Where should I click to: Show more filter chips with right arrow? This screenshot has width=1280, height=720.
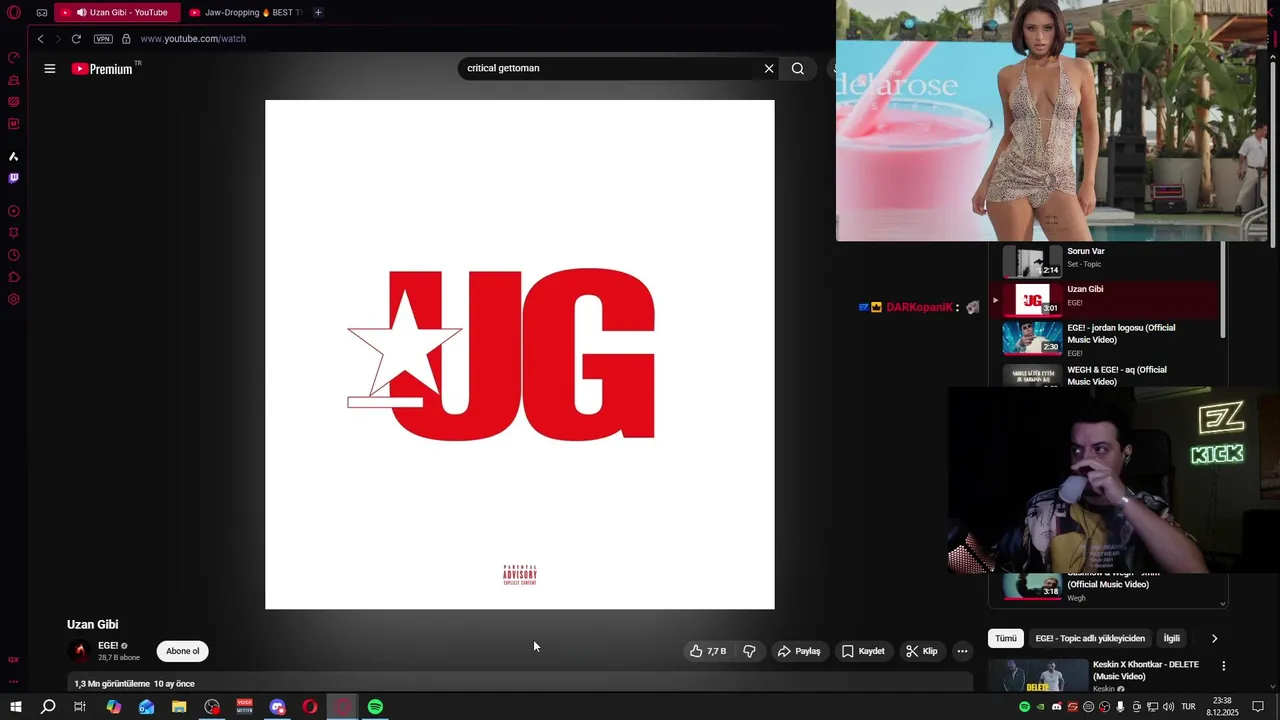[x=1215, y=638]
